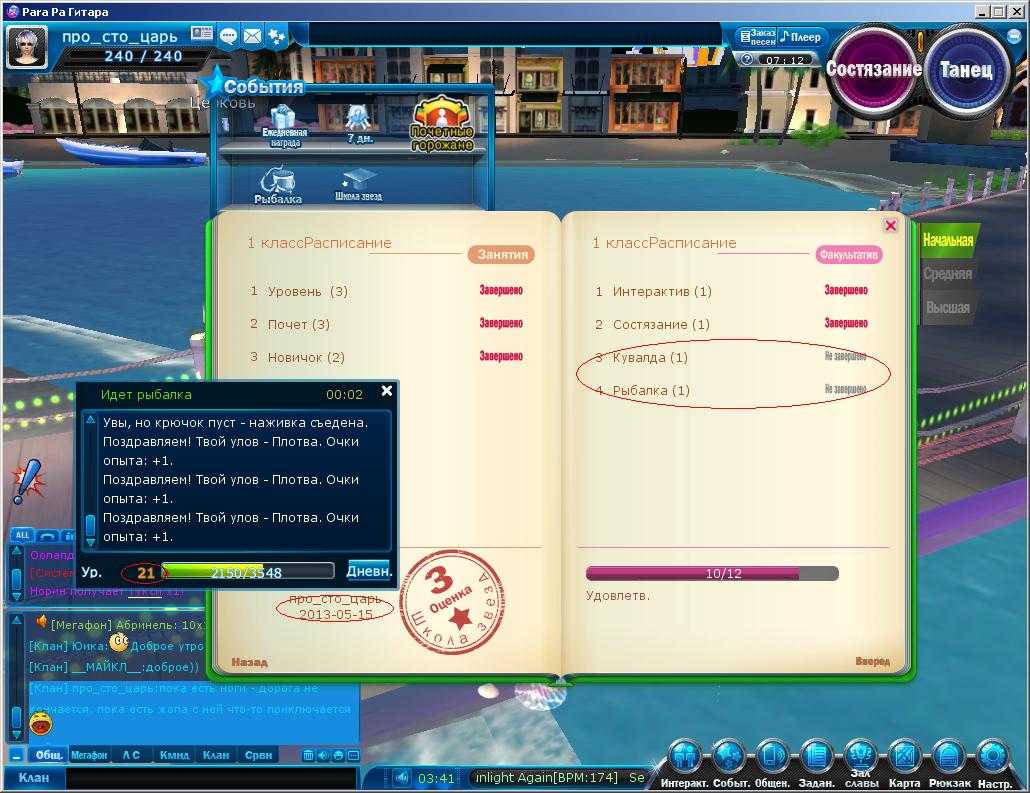Image resolution: width=1030 pixels, height=793 pixels.
Task: Clear chat with the trash bin icon
Action: point(308,756)
